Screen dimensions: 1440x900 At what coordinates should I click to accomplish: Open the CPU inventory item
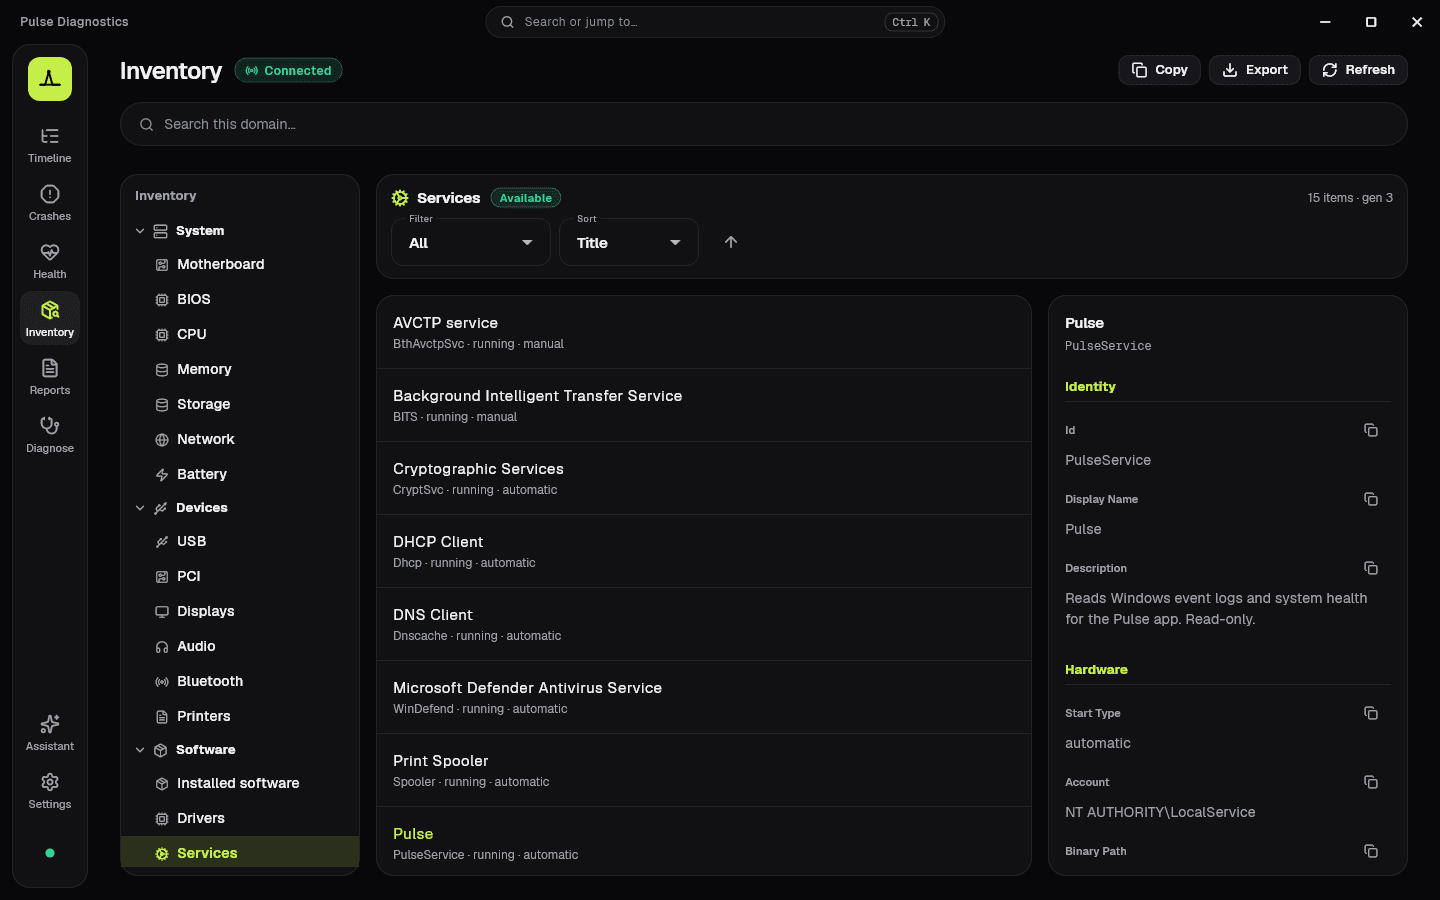240,334
